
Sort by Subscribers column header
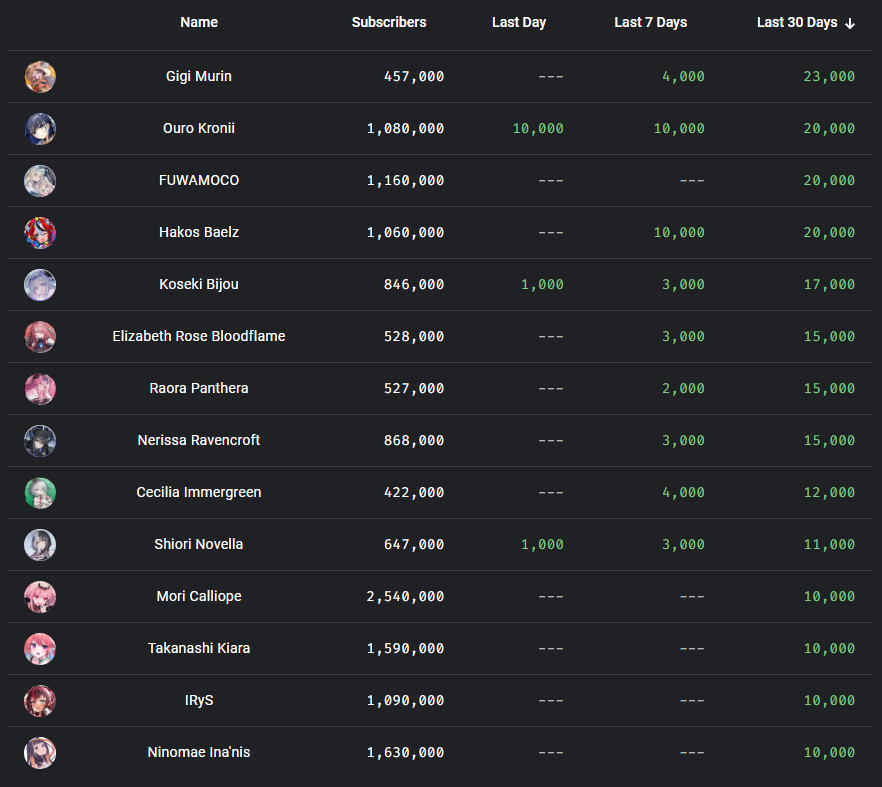388,22
